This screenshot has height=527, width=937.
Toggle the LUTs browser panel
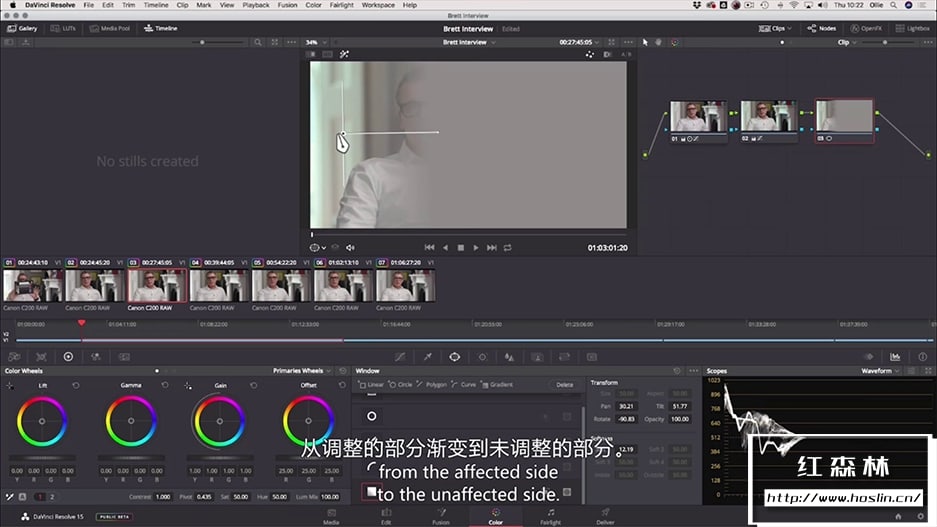point(63,28)
